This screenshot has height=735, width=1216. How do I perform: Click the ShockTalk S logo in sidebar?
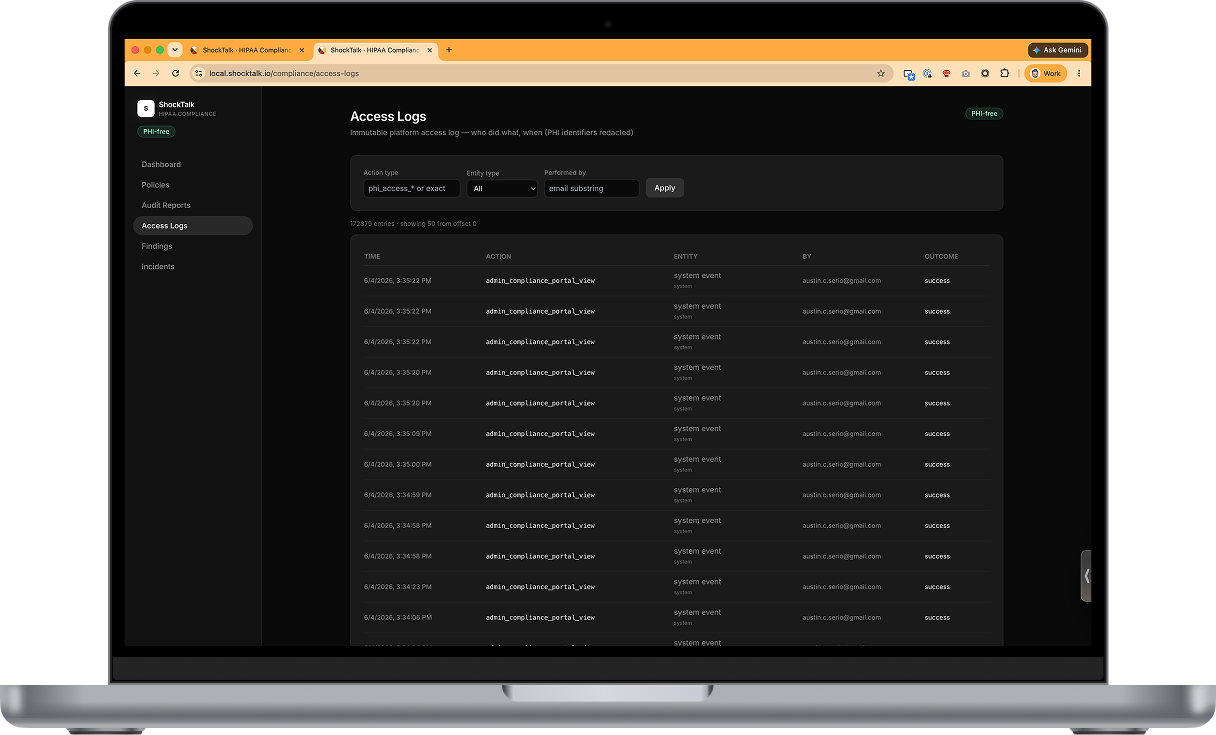pyautogui.click(x=146, y=108)
